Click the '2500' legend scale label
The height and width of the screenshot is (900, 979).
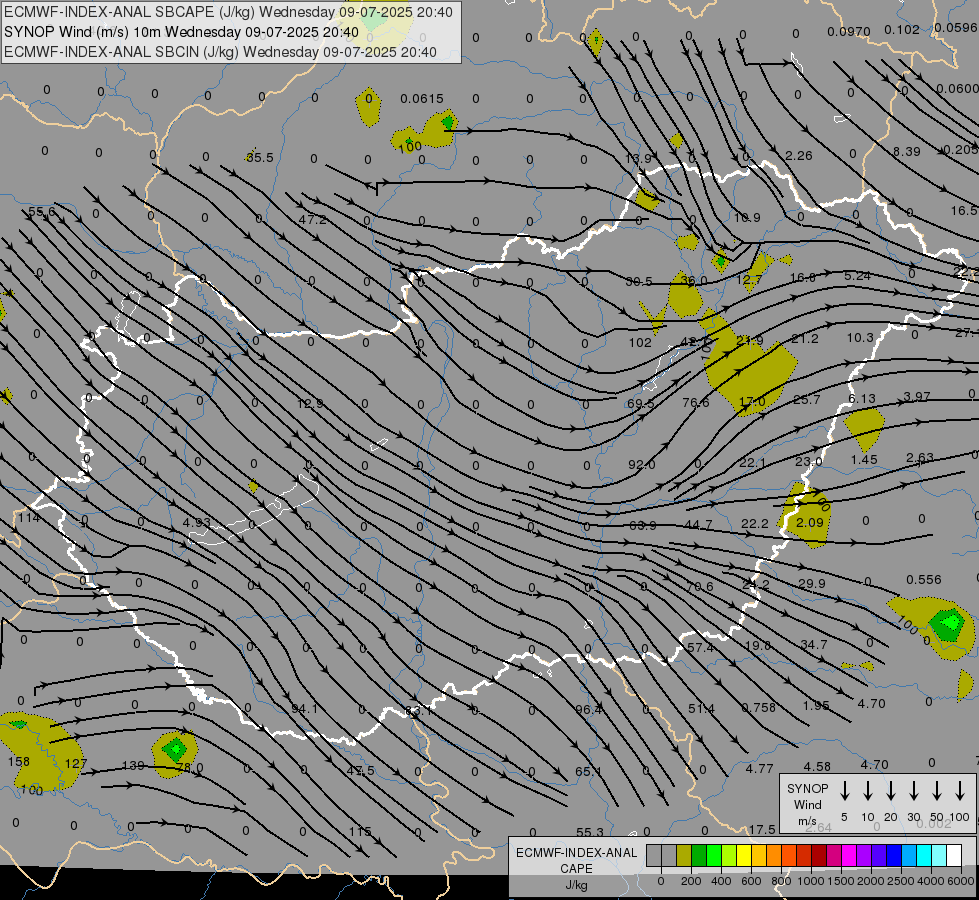pos(901,881)
